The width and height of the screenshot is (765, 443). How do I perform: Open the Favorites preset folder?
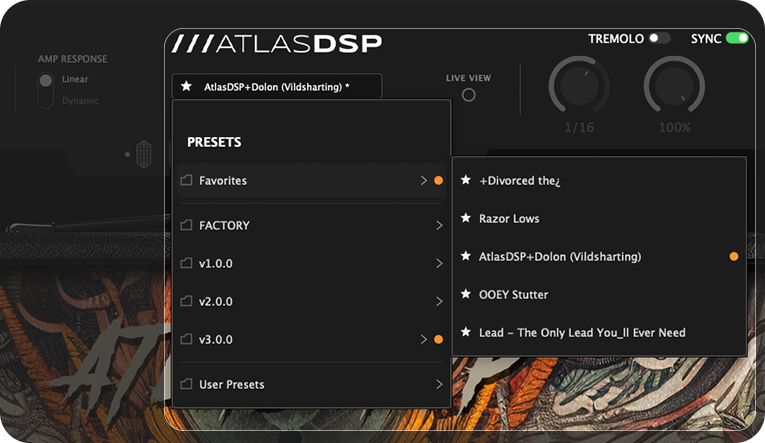(311, 181)
